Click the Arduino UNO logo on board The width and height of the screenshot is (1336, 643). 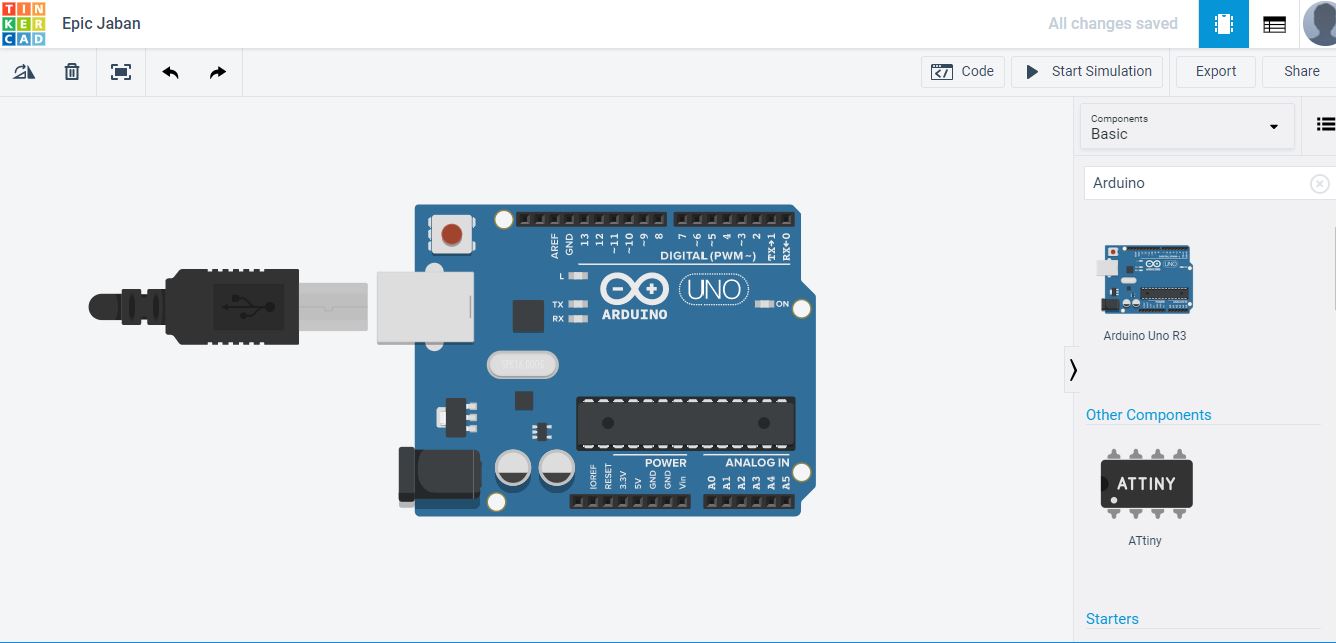click(674, 295)
